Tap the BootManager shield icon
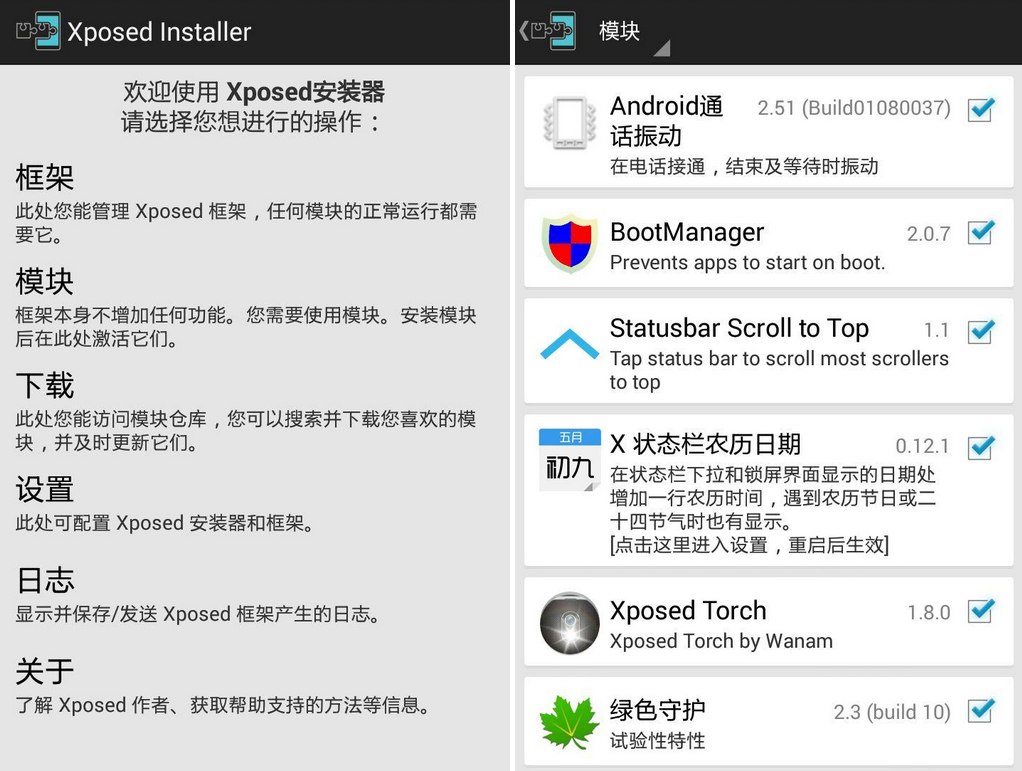This screenshot has height=771, width=1022. click(570, 243)
